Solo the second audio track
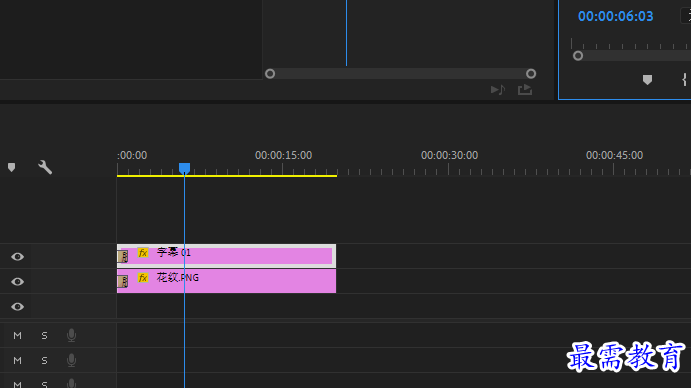691x388 pixels. [x=44, y=361]
